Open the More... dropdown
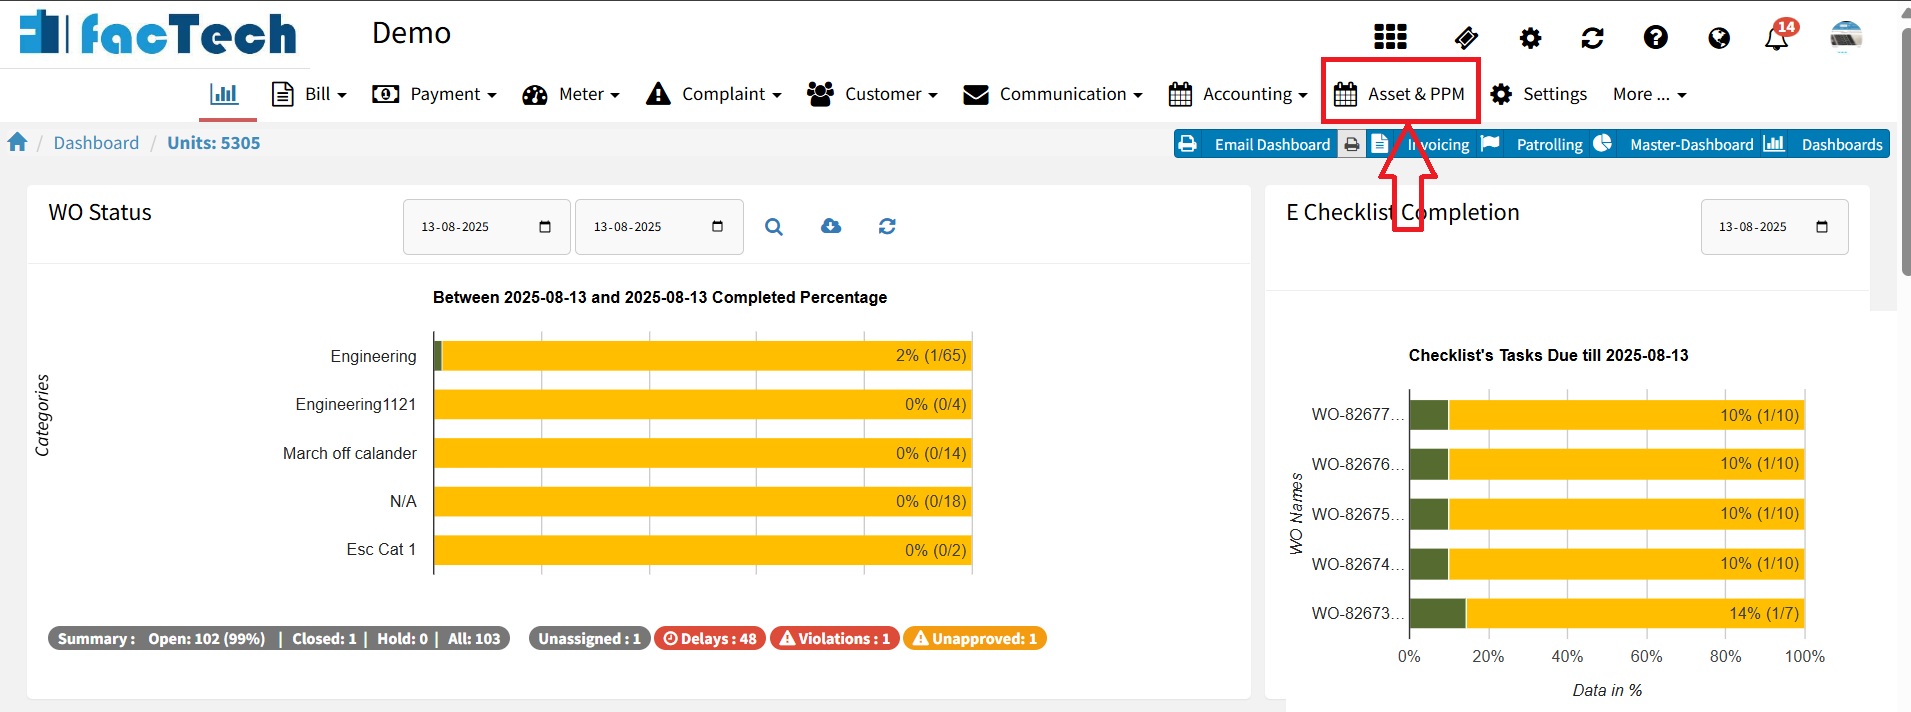The image size is (1911, 712). coord(1649,94)
